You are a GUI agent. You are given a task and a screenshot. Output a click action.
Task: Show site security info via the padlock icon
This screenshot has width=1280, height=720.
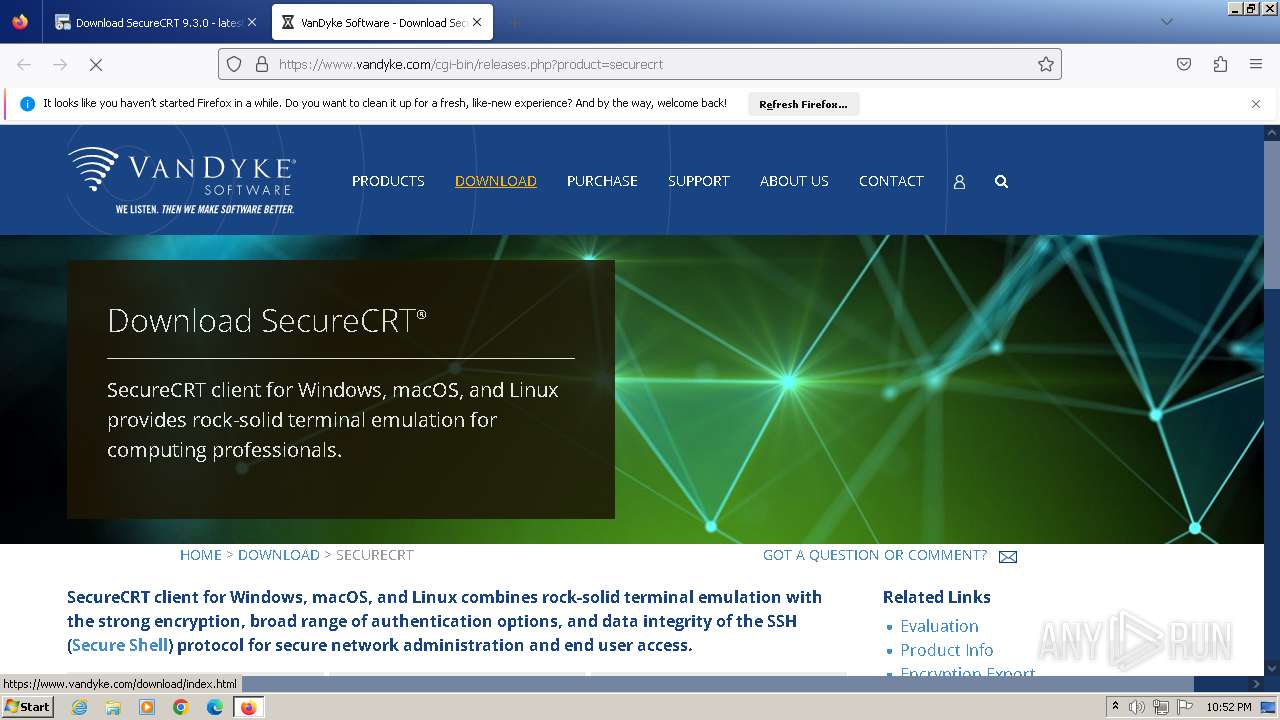tap(262, 64)
